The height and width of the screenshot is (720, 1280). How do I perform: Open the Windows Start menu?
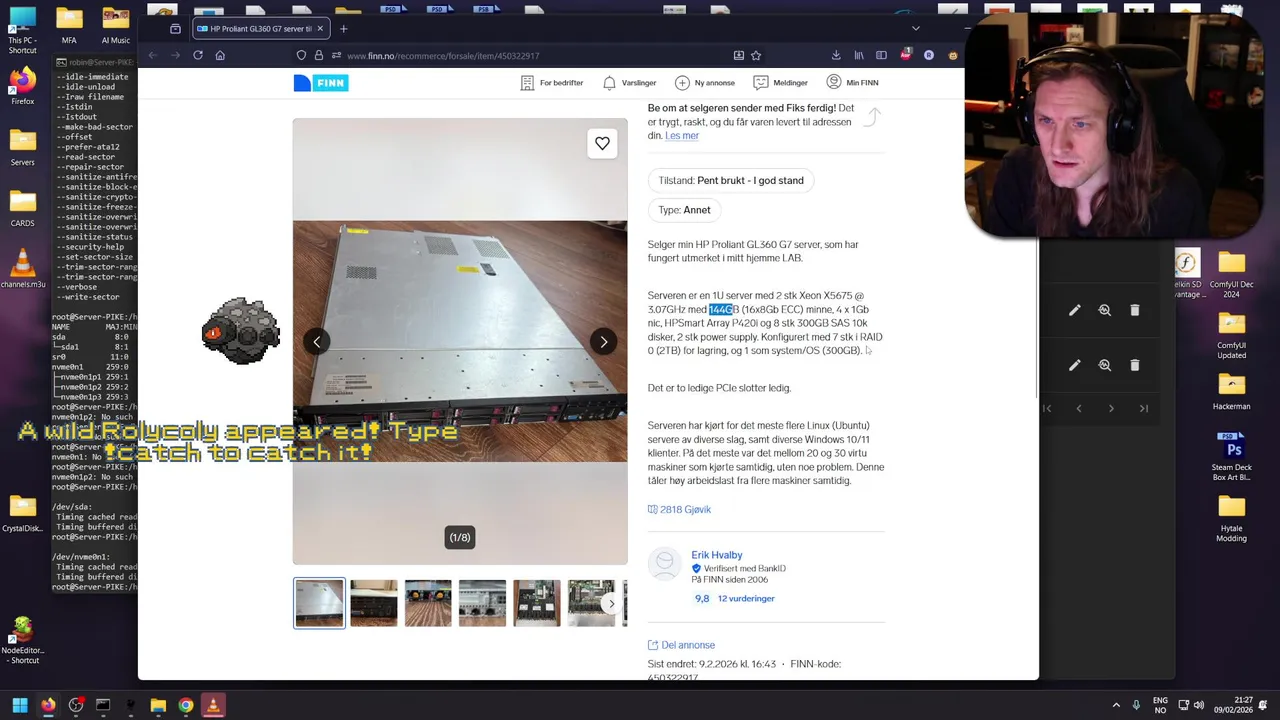[19, 705]
